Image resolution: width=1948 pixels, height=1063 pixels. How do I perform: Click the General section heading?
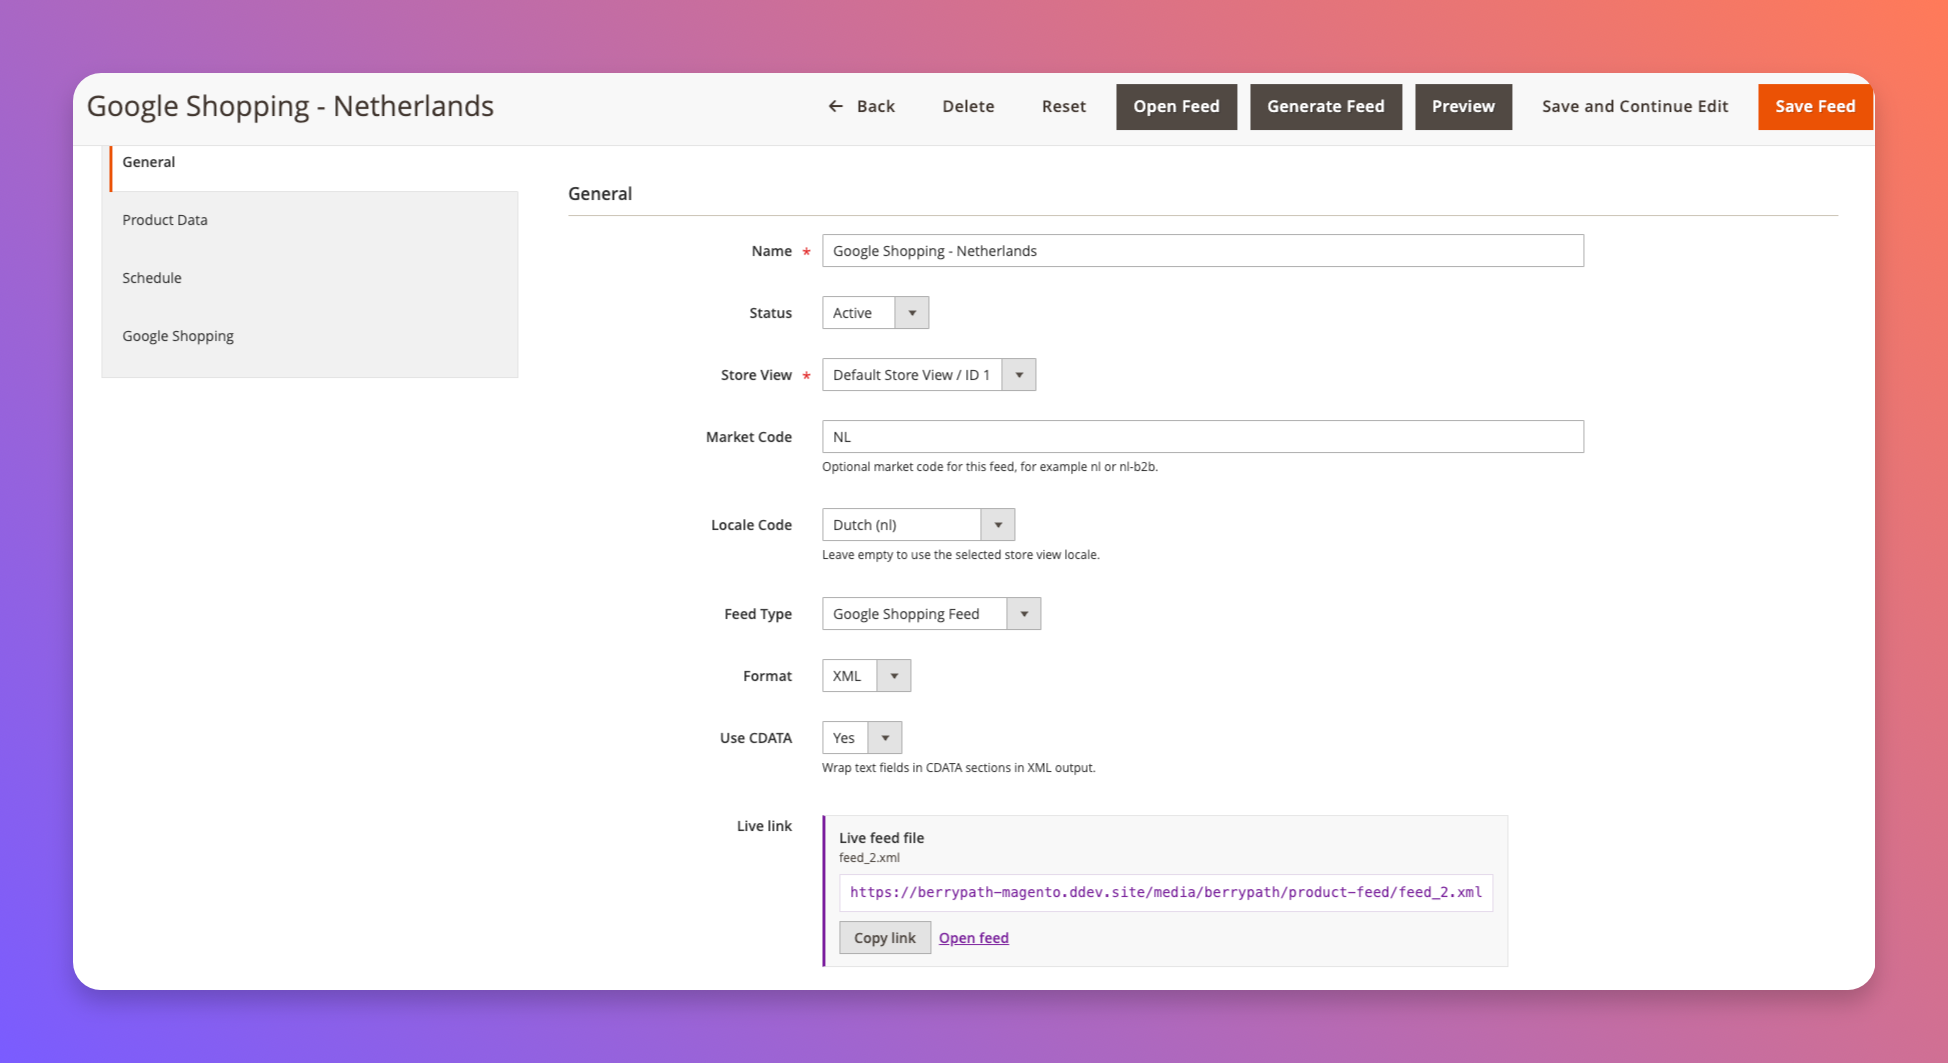600,194
